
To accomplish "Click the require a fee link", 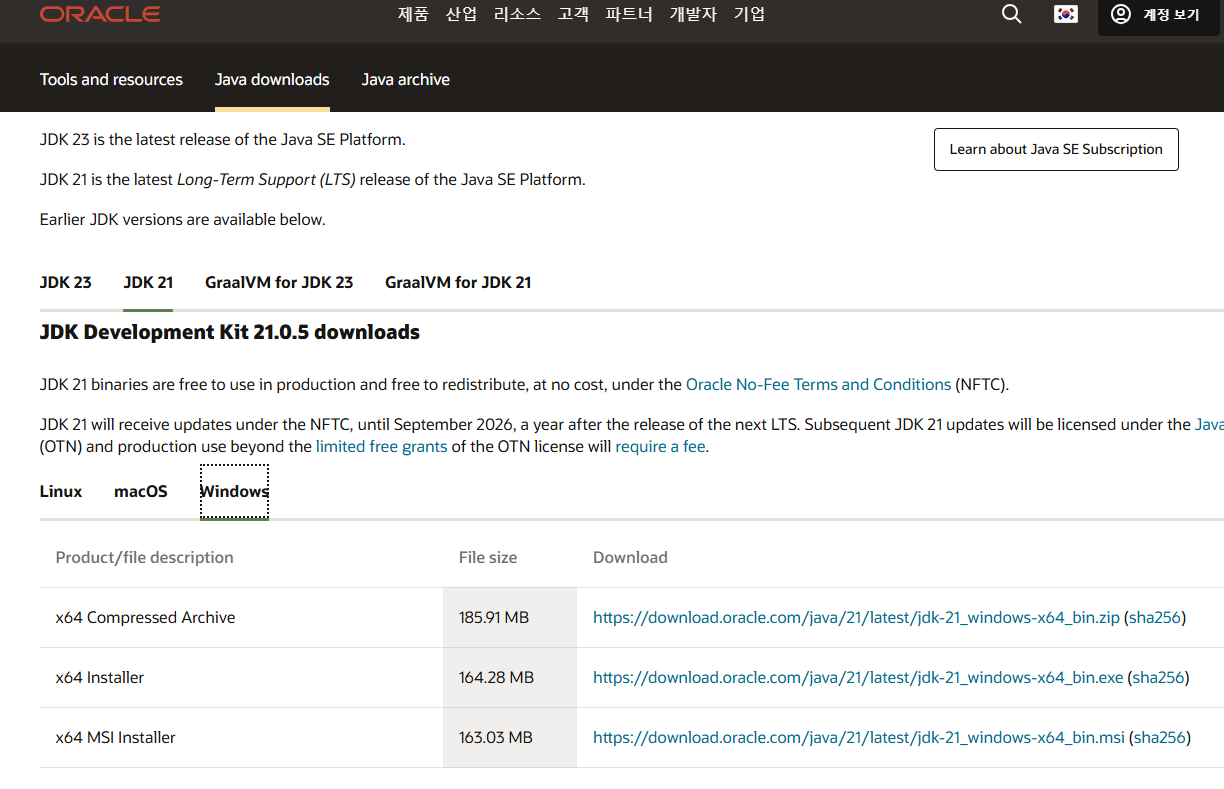I will pos(660,446).
